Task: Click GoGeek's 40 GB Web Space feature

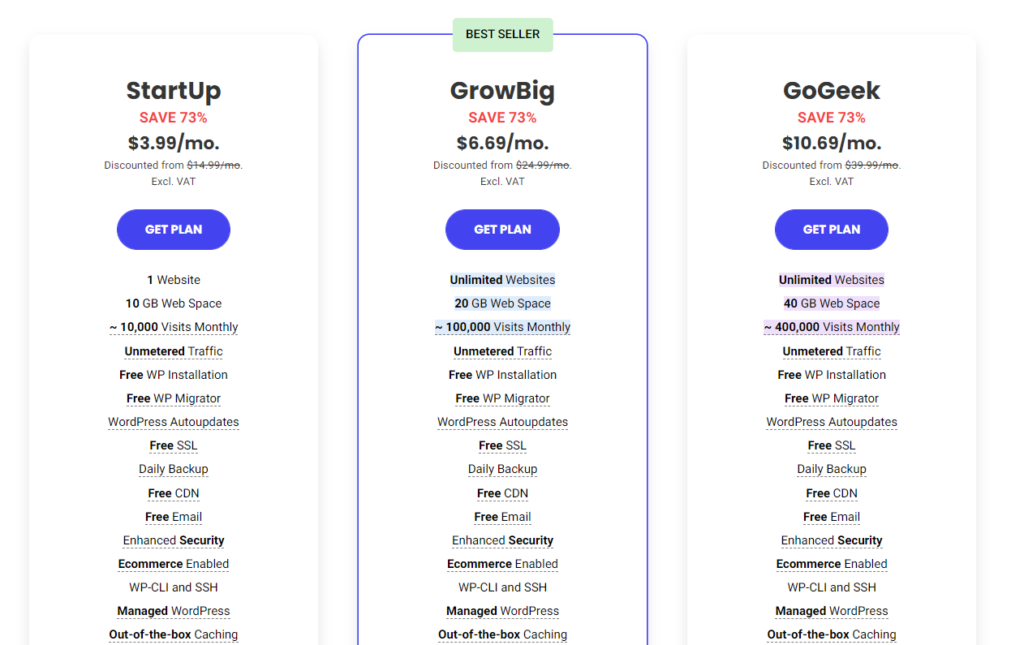Action: point(831,303)
